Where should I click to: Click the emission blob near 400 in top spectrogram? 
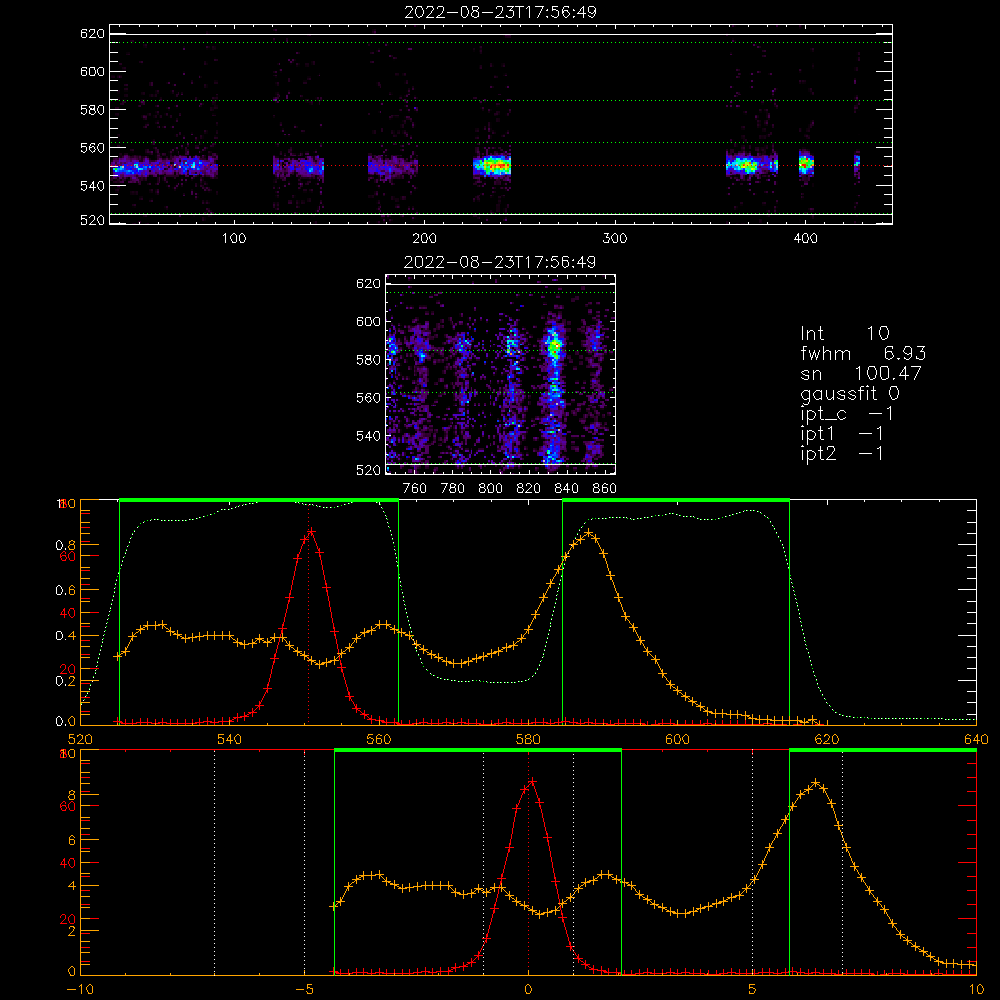[806, 163]
